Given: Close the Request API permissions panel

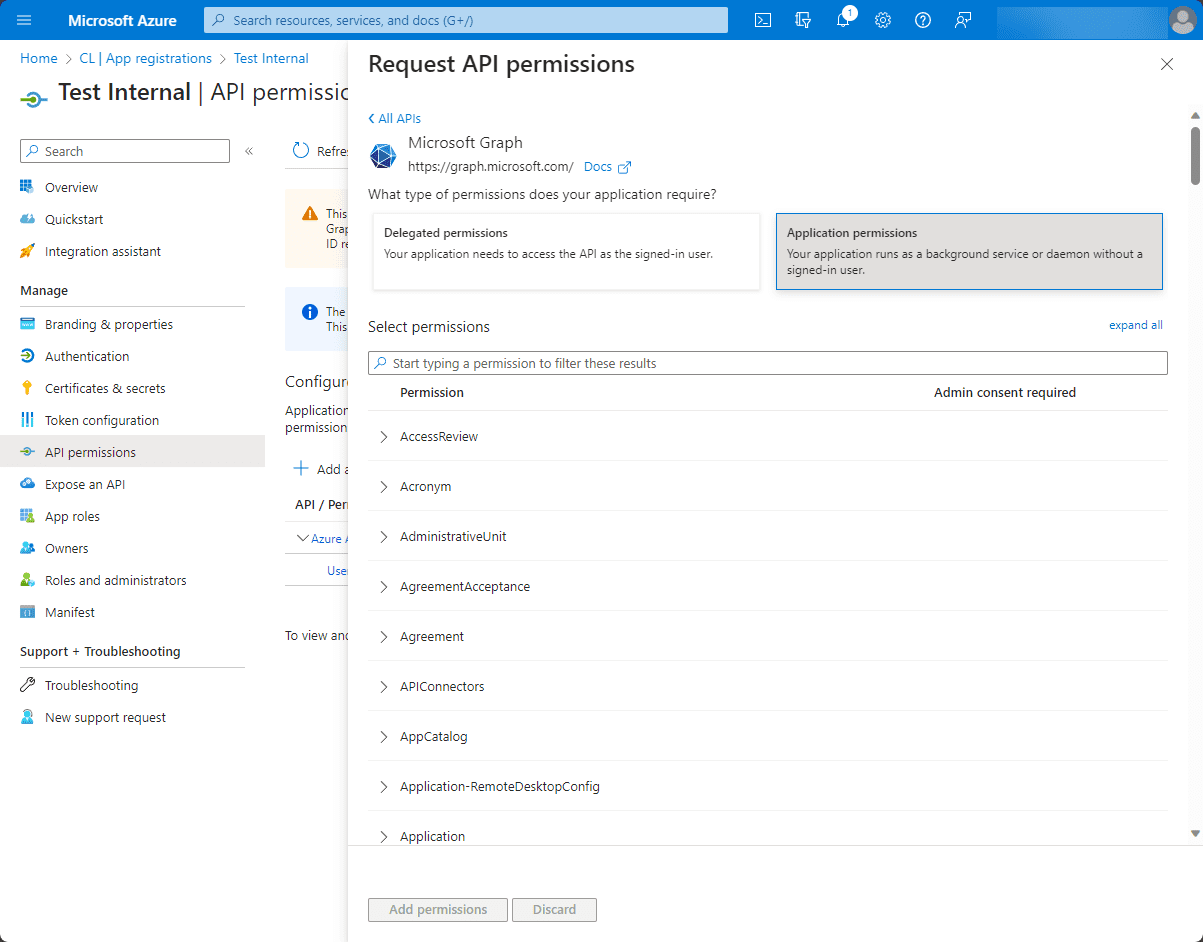Looking at the screenshot, I should [1166, 64].
